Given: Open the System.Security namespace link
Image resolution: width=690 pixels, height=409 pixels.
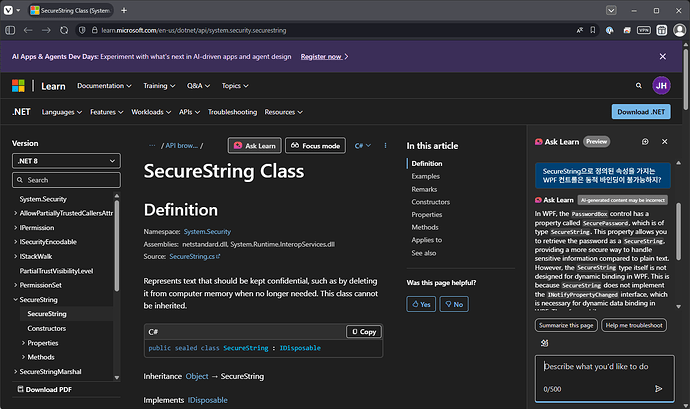Looking at the screenshot, I should (x=207, y=231).
